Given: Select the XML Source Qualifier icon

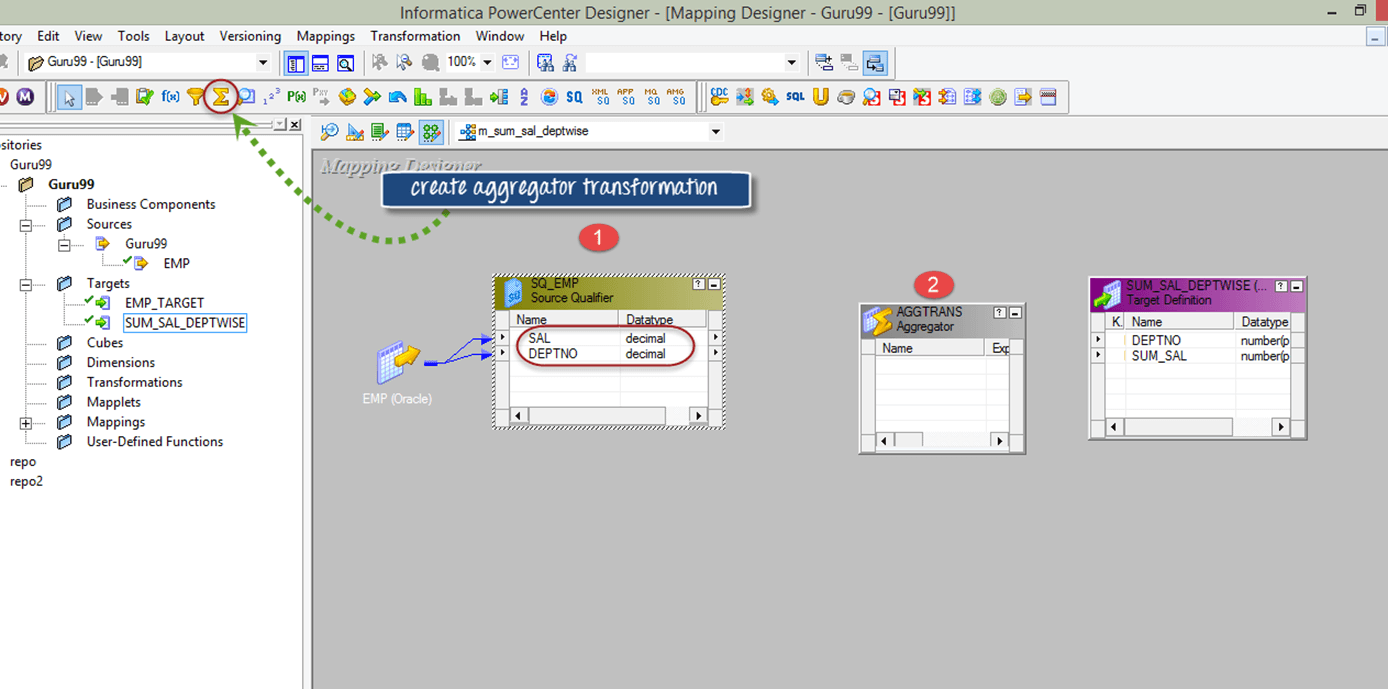Looking at the screenshot, I should tap(600, 97).
